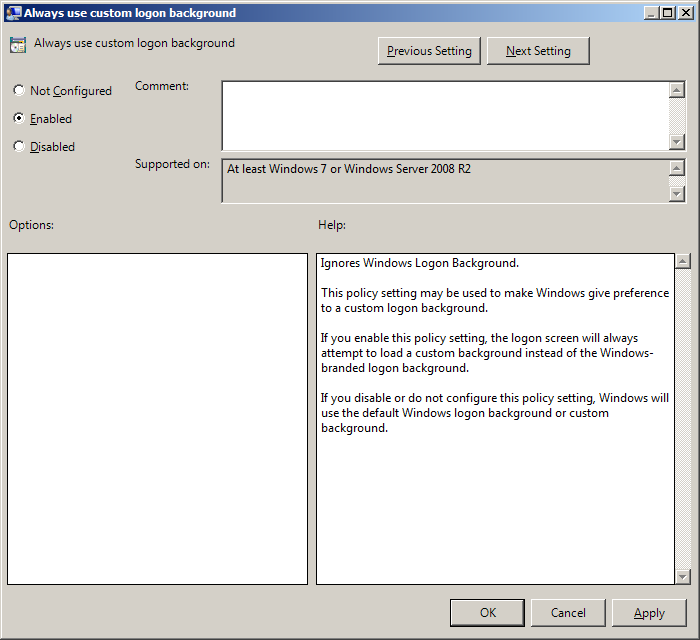
Task: Click the Help pane scrollbar track
Action: pyautogui.click(x=683, y=420)
